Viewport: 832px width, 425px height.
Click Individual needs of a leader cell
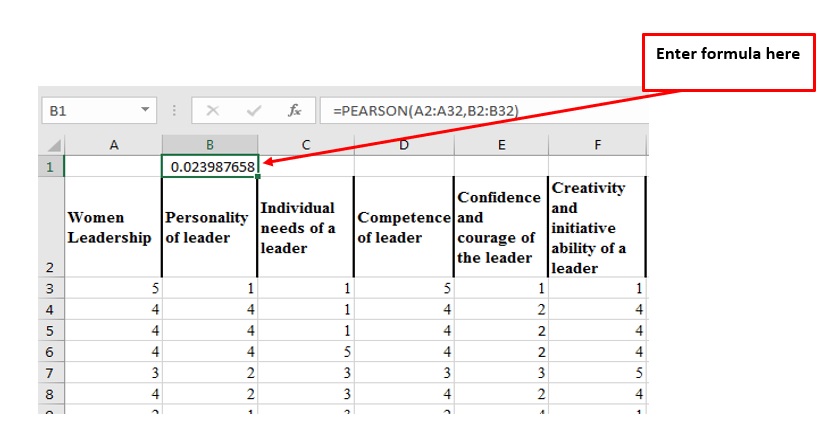(x=306, y=227)
